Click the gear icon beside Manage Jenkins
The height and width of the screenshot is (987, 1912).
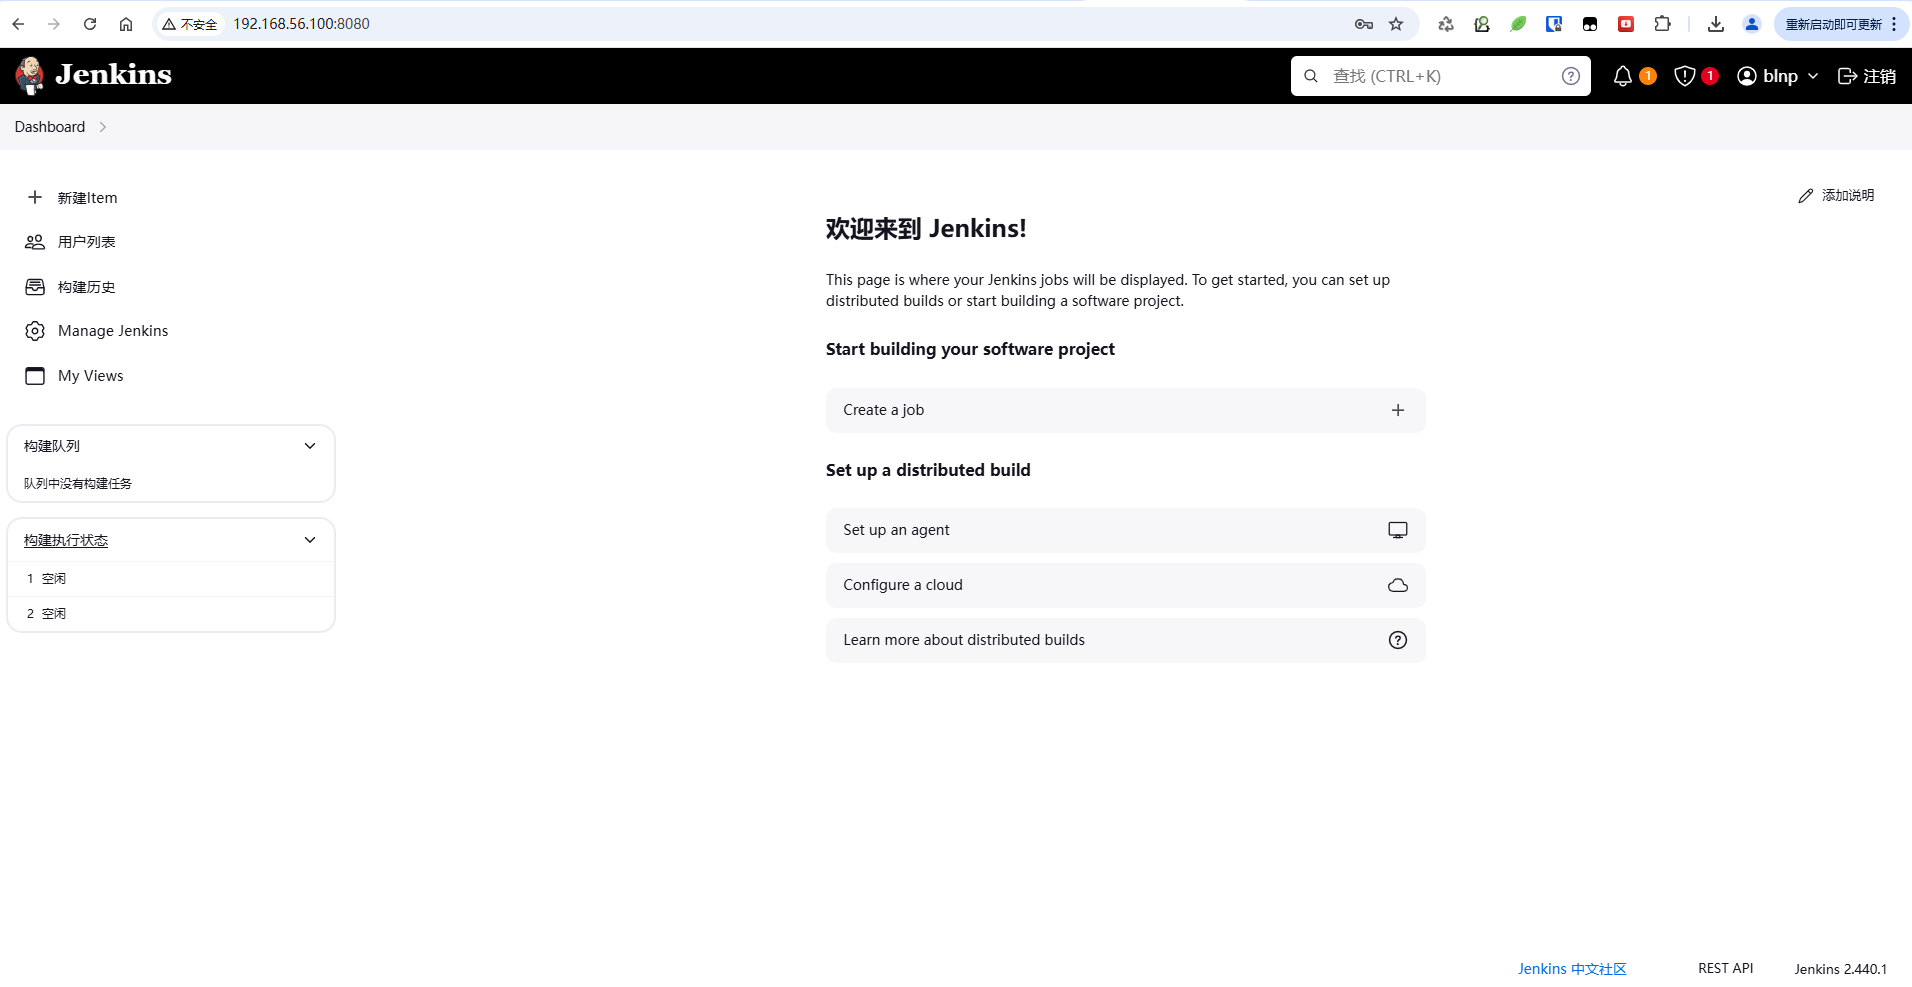[x=35, y=331]
